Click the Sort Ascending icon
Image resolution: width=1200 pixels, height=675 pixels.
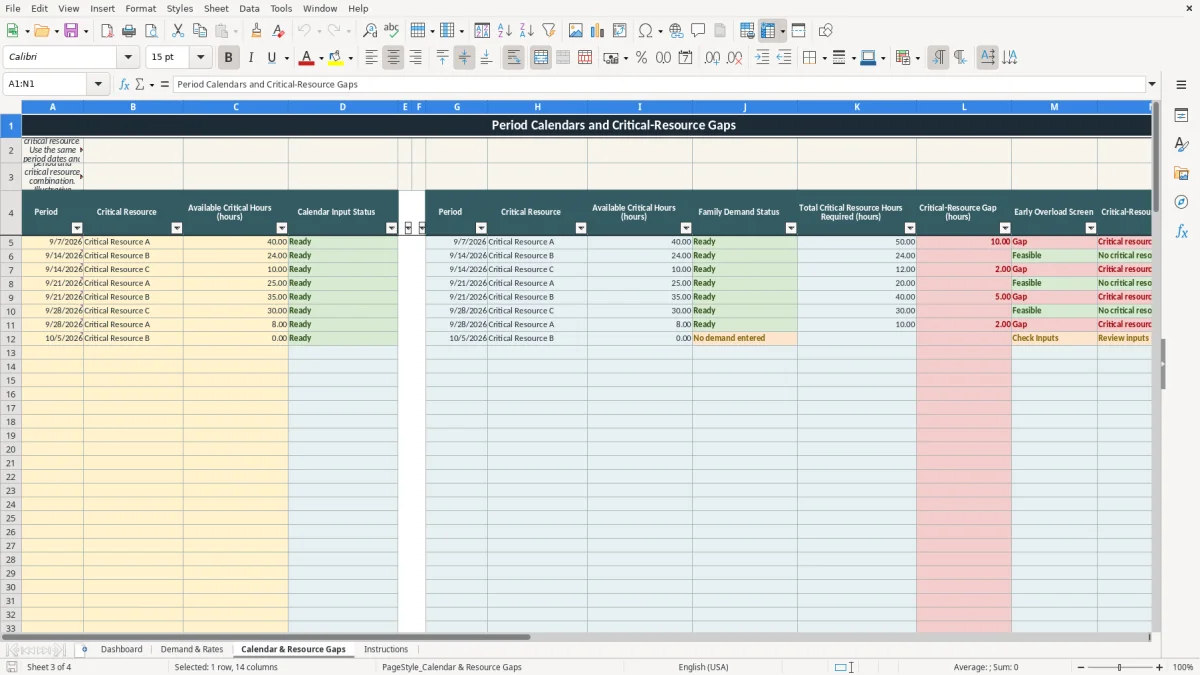point(505,31)
